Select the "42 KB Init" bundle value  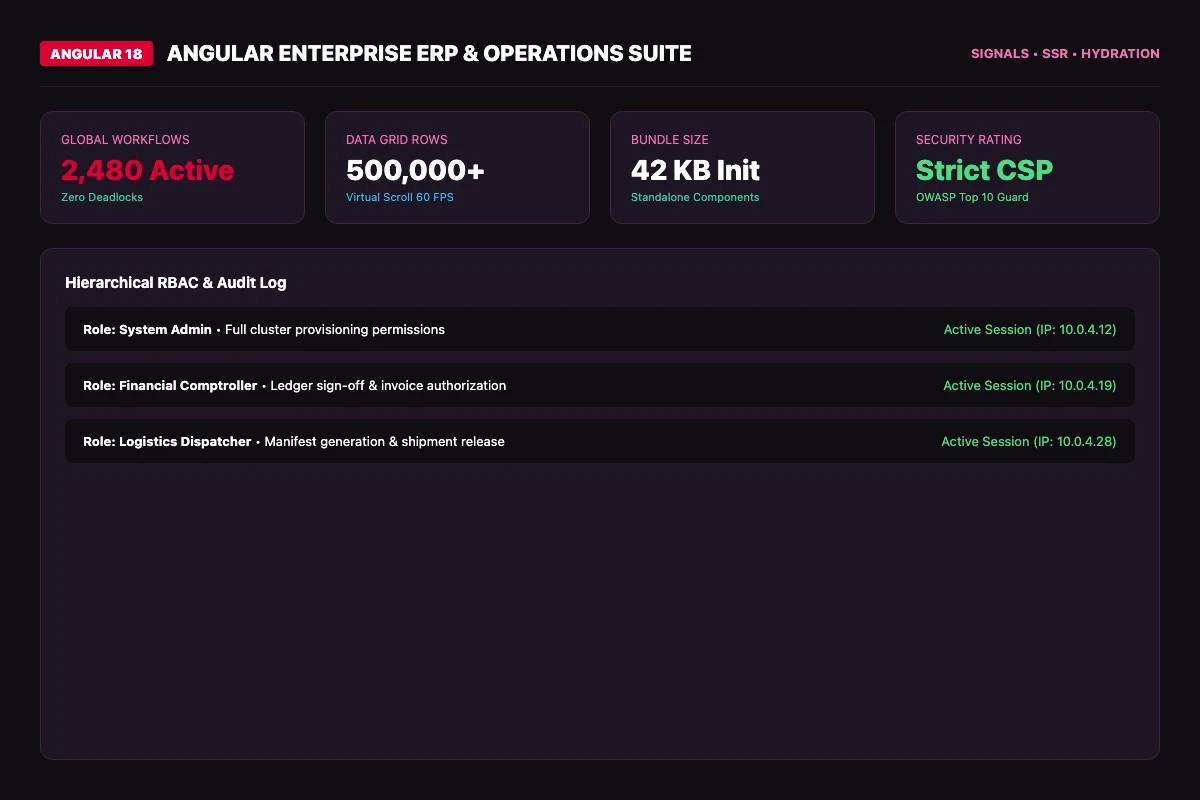click(x=695, y=170)
